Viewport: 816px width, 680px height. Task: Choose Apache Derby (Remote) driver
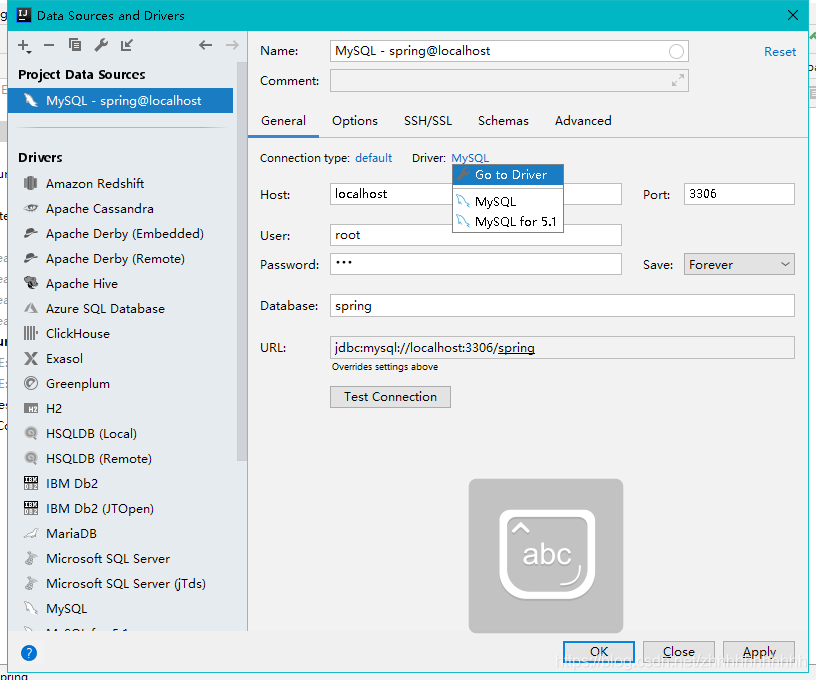[x=115, y=259]
